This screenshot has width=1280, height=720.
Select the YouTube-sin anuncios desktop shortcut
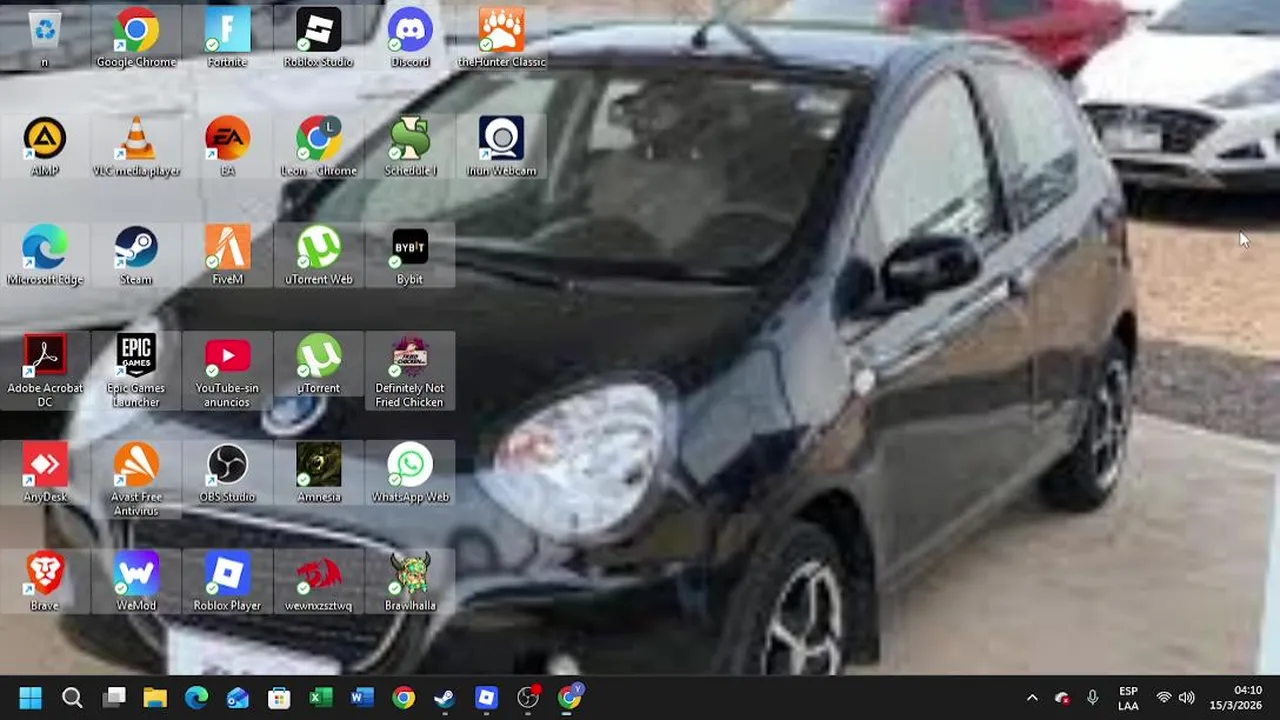[x=227, y=371]
